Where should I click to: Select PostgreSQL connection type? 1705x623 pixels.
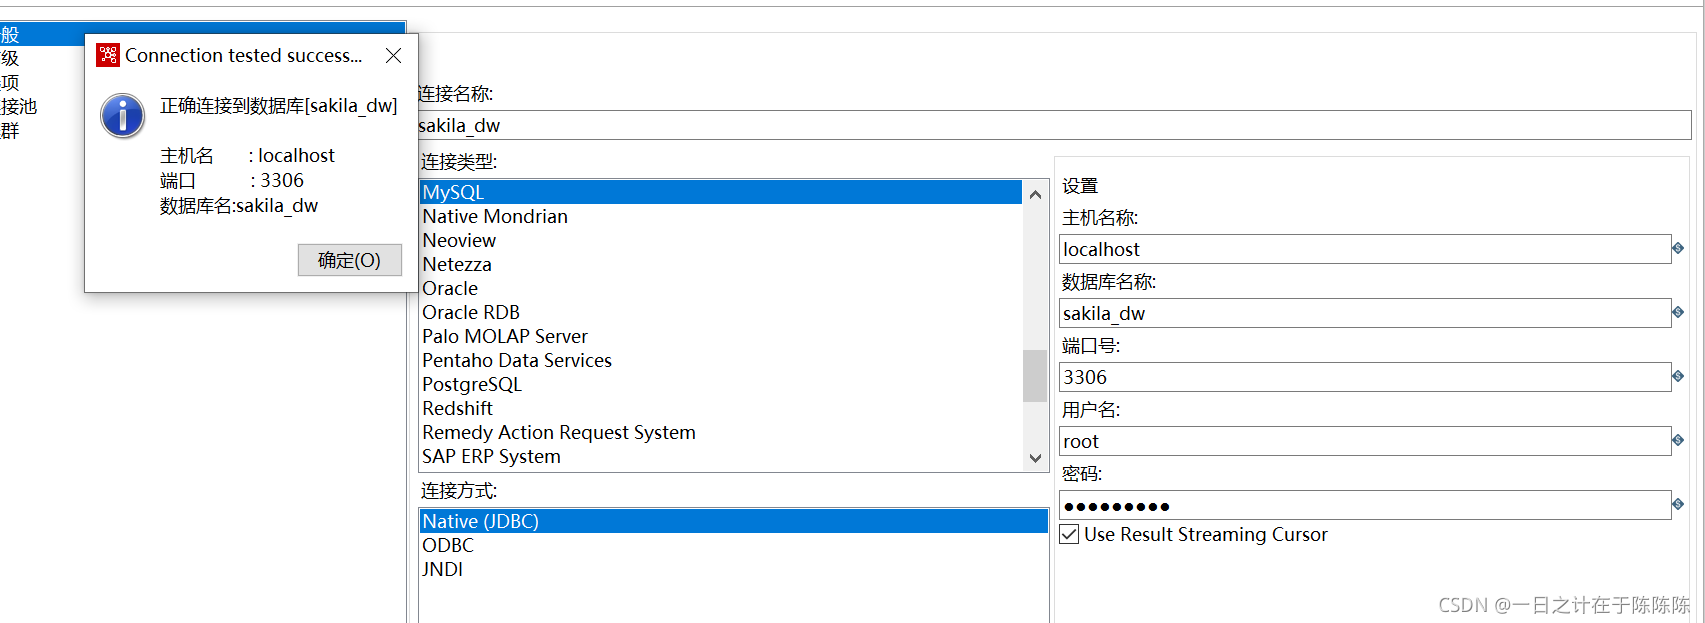720,384
